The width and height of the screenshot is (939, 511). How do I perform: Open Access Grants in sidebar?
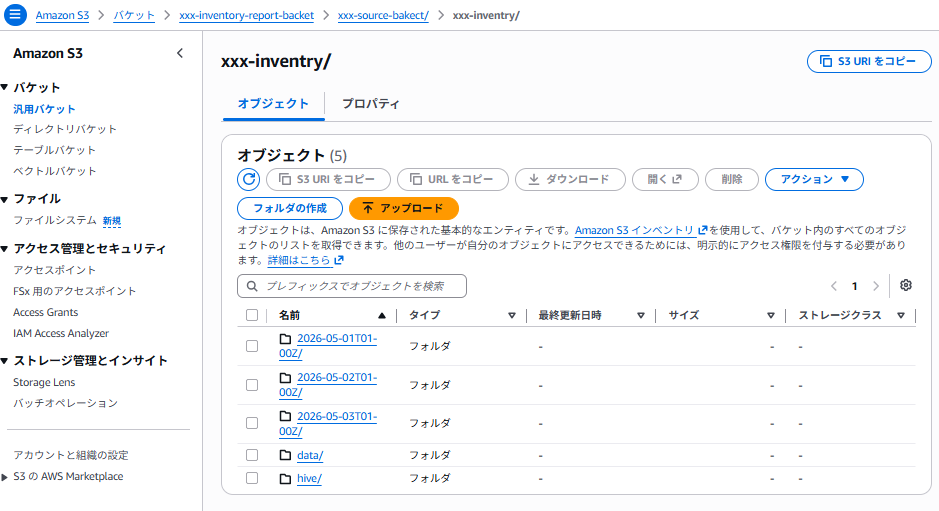[x=46, y=312]
